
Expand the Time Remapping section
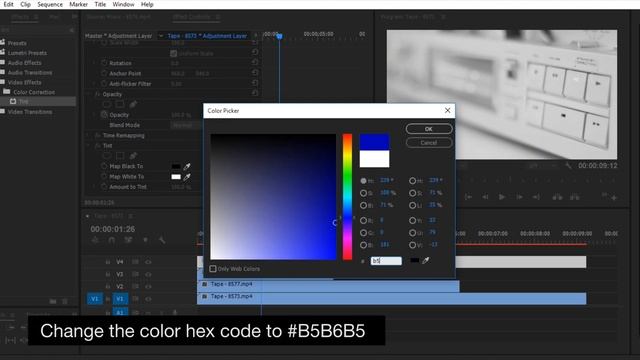tap(87, 135)
